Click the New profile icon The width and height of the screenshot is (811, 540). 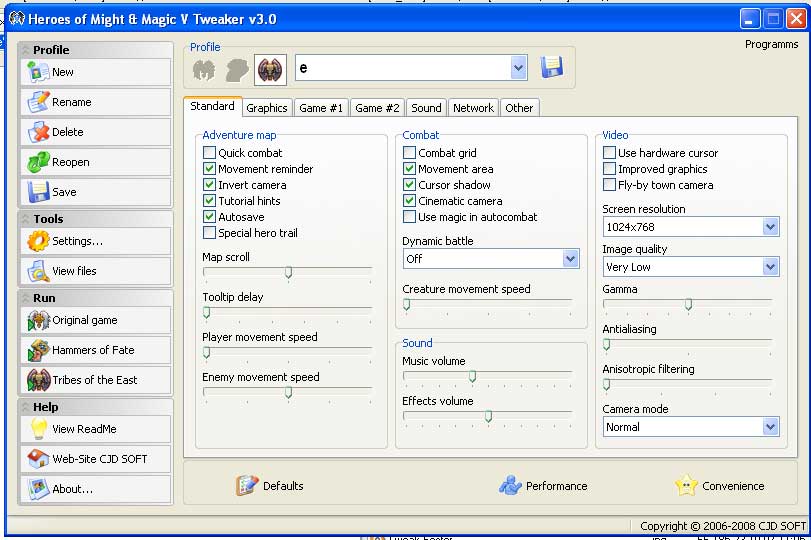tap(38, 72)
